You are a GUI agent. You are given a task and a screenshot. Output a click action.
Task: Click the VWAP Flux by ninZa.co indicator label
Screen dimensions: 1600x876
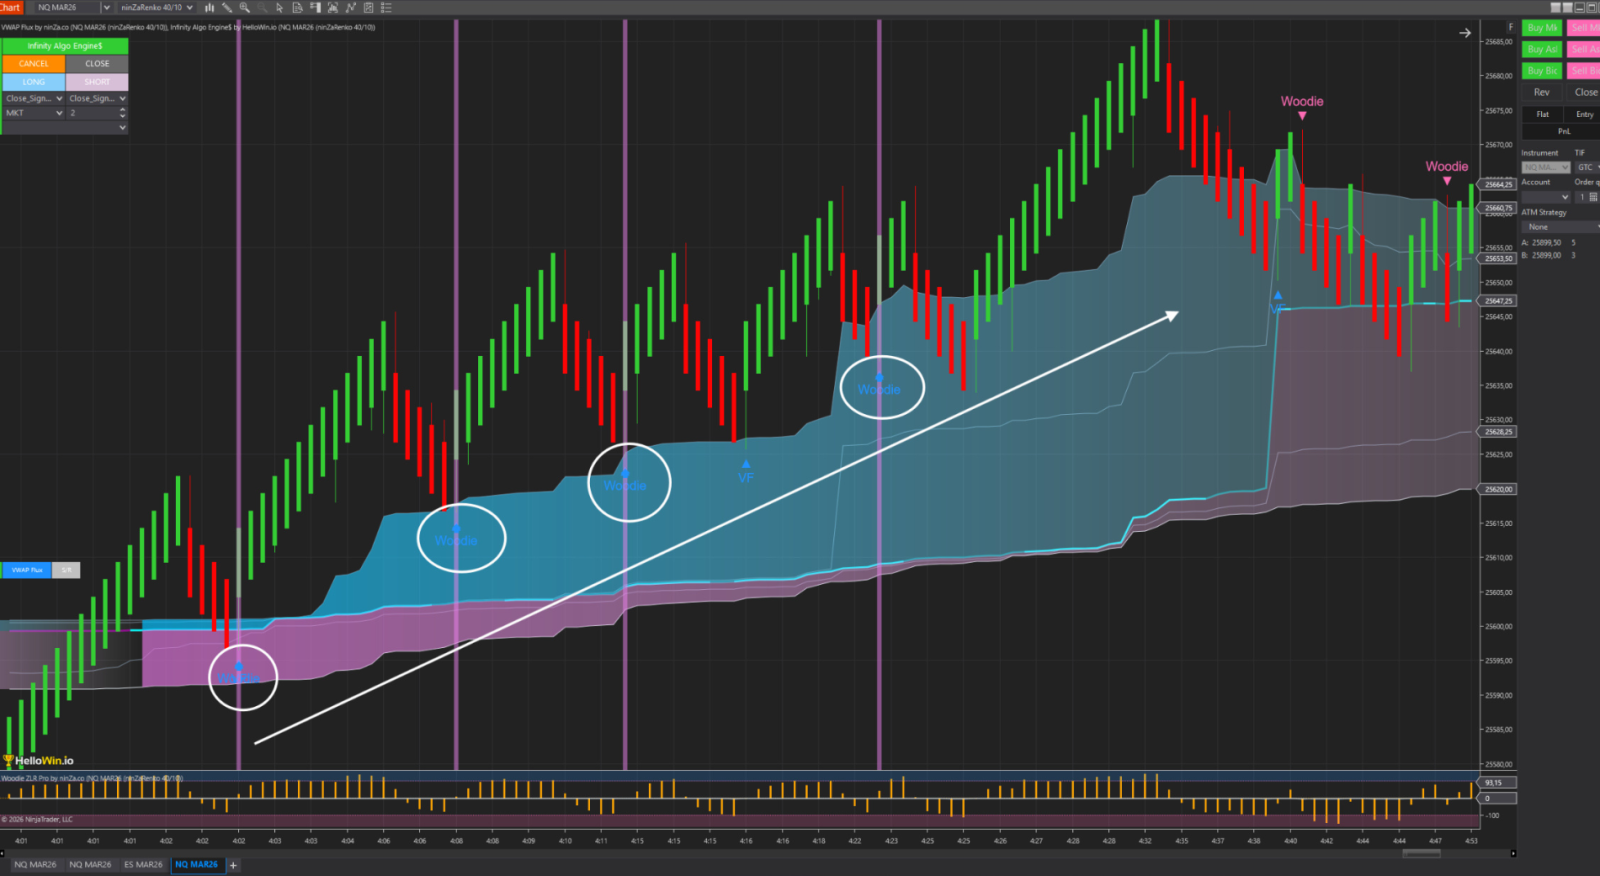[x=85, y=27]
